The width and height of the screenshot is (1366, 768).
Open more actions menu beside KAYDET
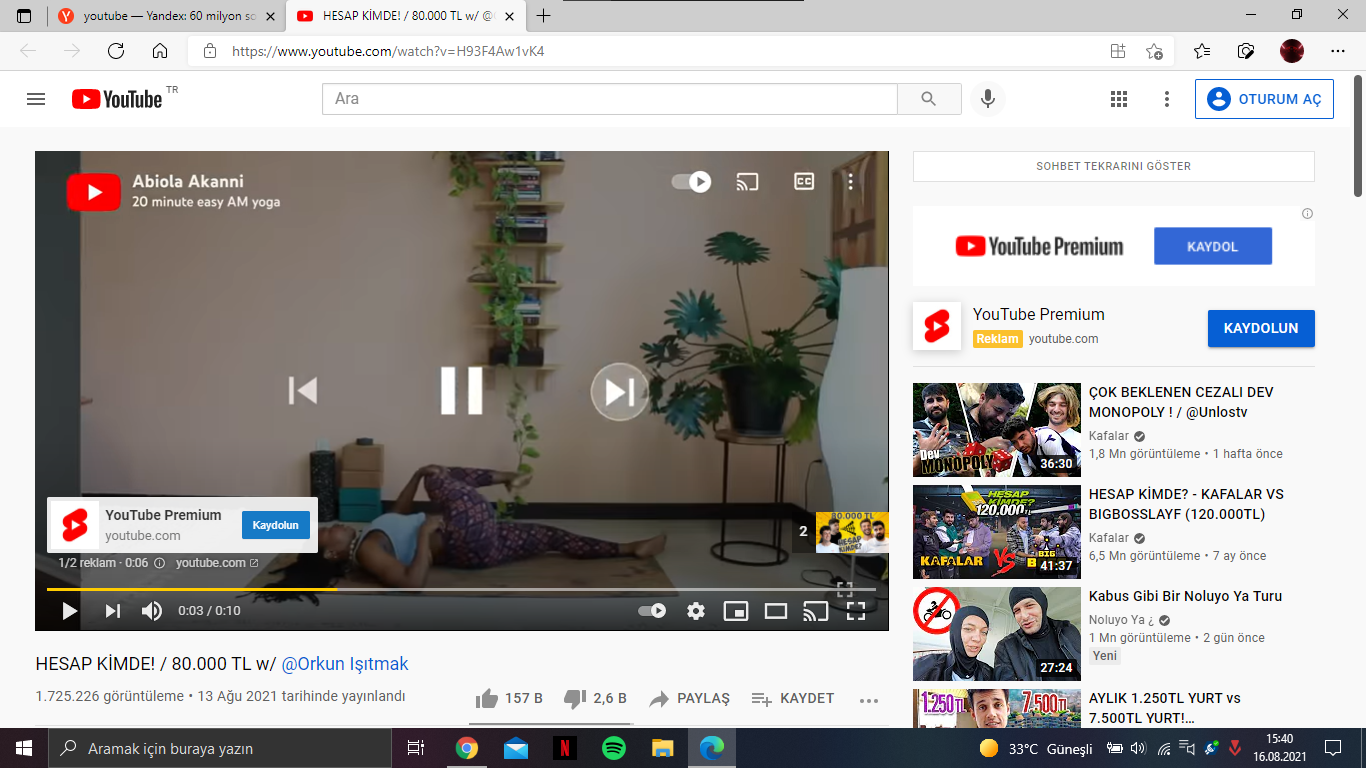point(869,700)
